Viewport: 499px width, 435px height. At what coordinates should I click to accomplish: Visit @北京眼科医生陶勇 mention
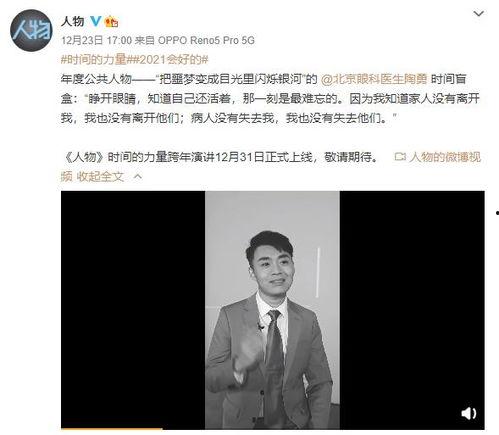[x=374, y=79]
